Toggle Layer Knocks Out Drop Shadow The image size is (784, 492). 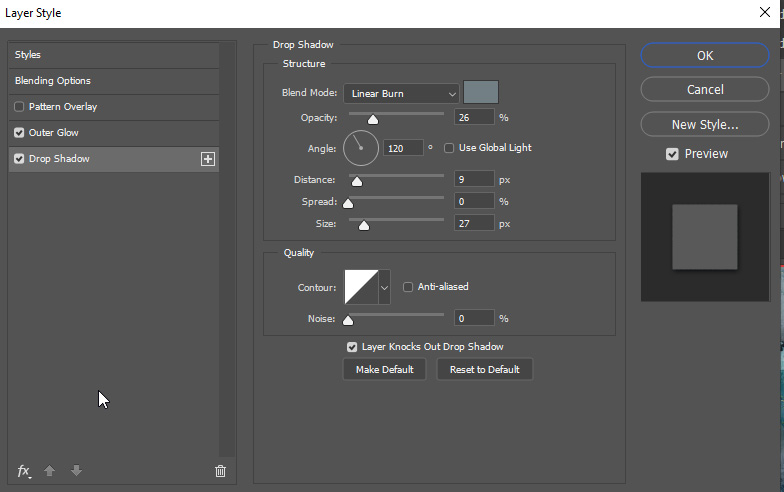[352, 347]
